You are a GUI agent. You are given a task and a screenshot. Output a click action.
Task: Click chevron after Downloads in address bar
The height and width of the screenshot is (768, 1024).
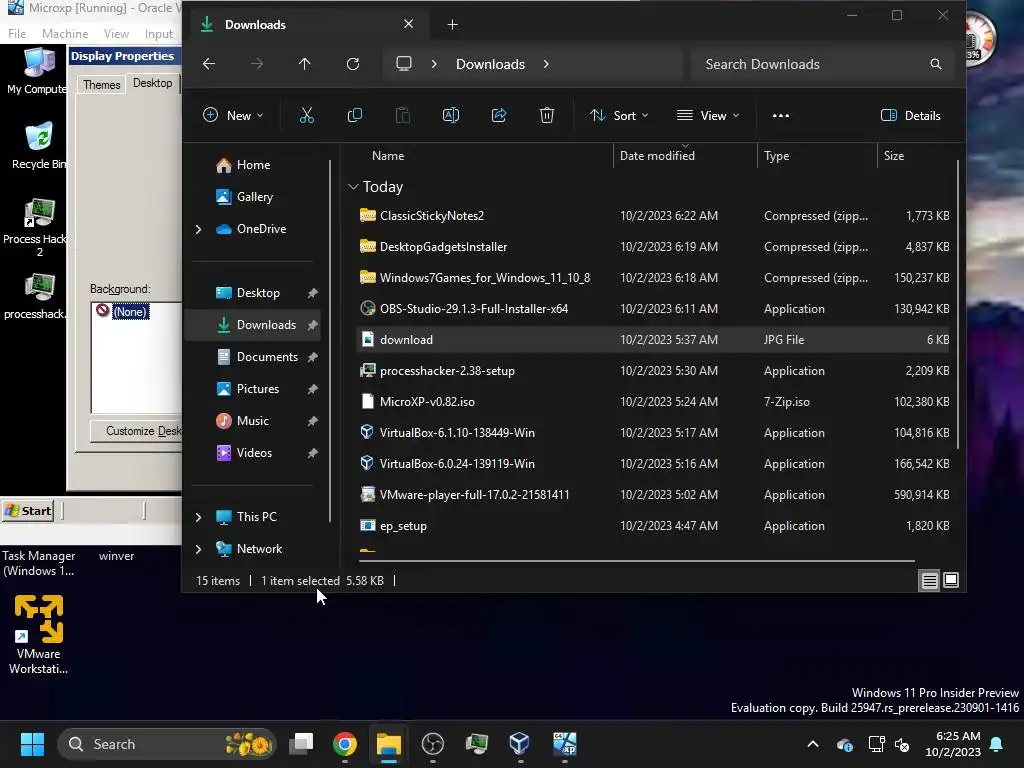(546, 64)
